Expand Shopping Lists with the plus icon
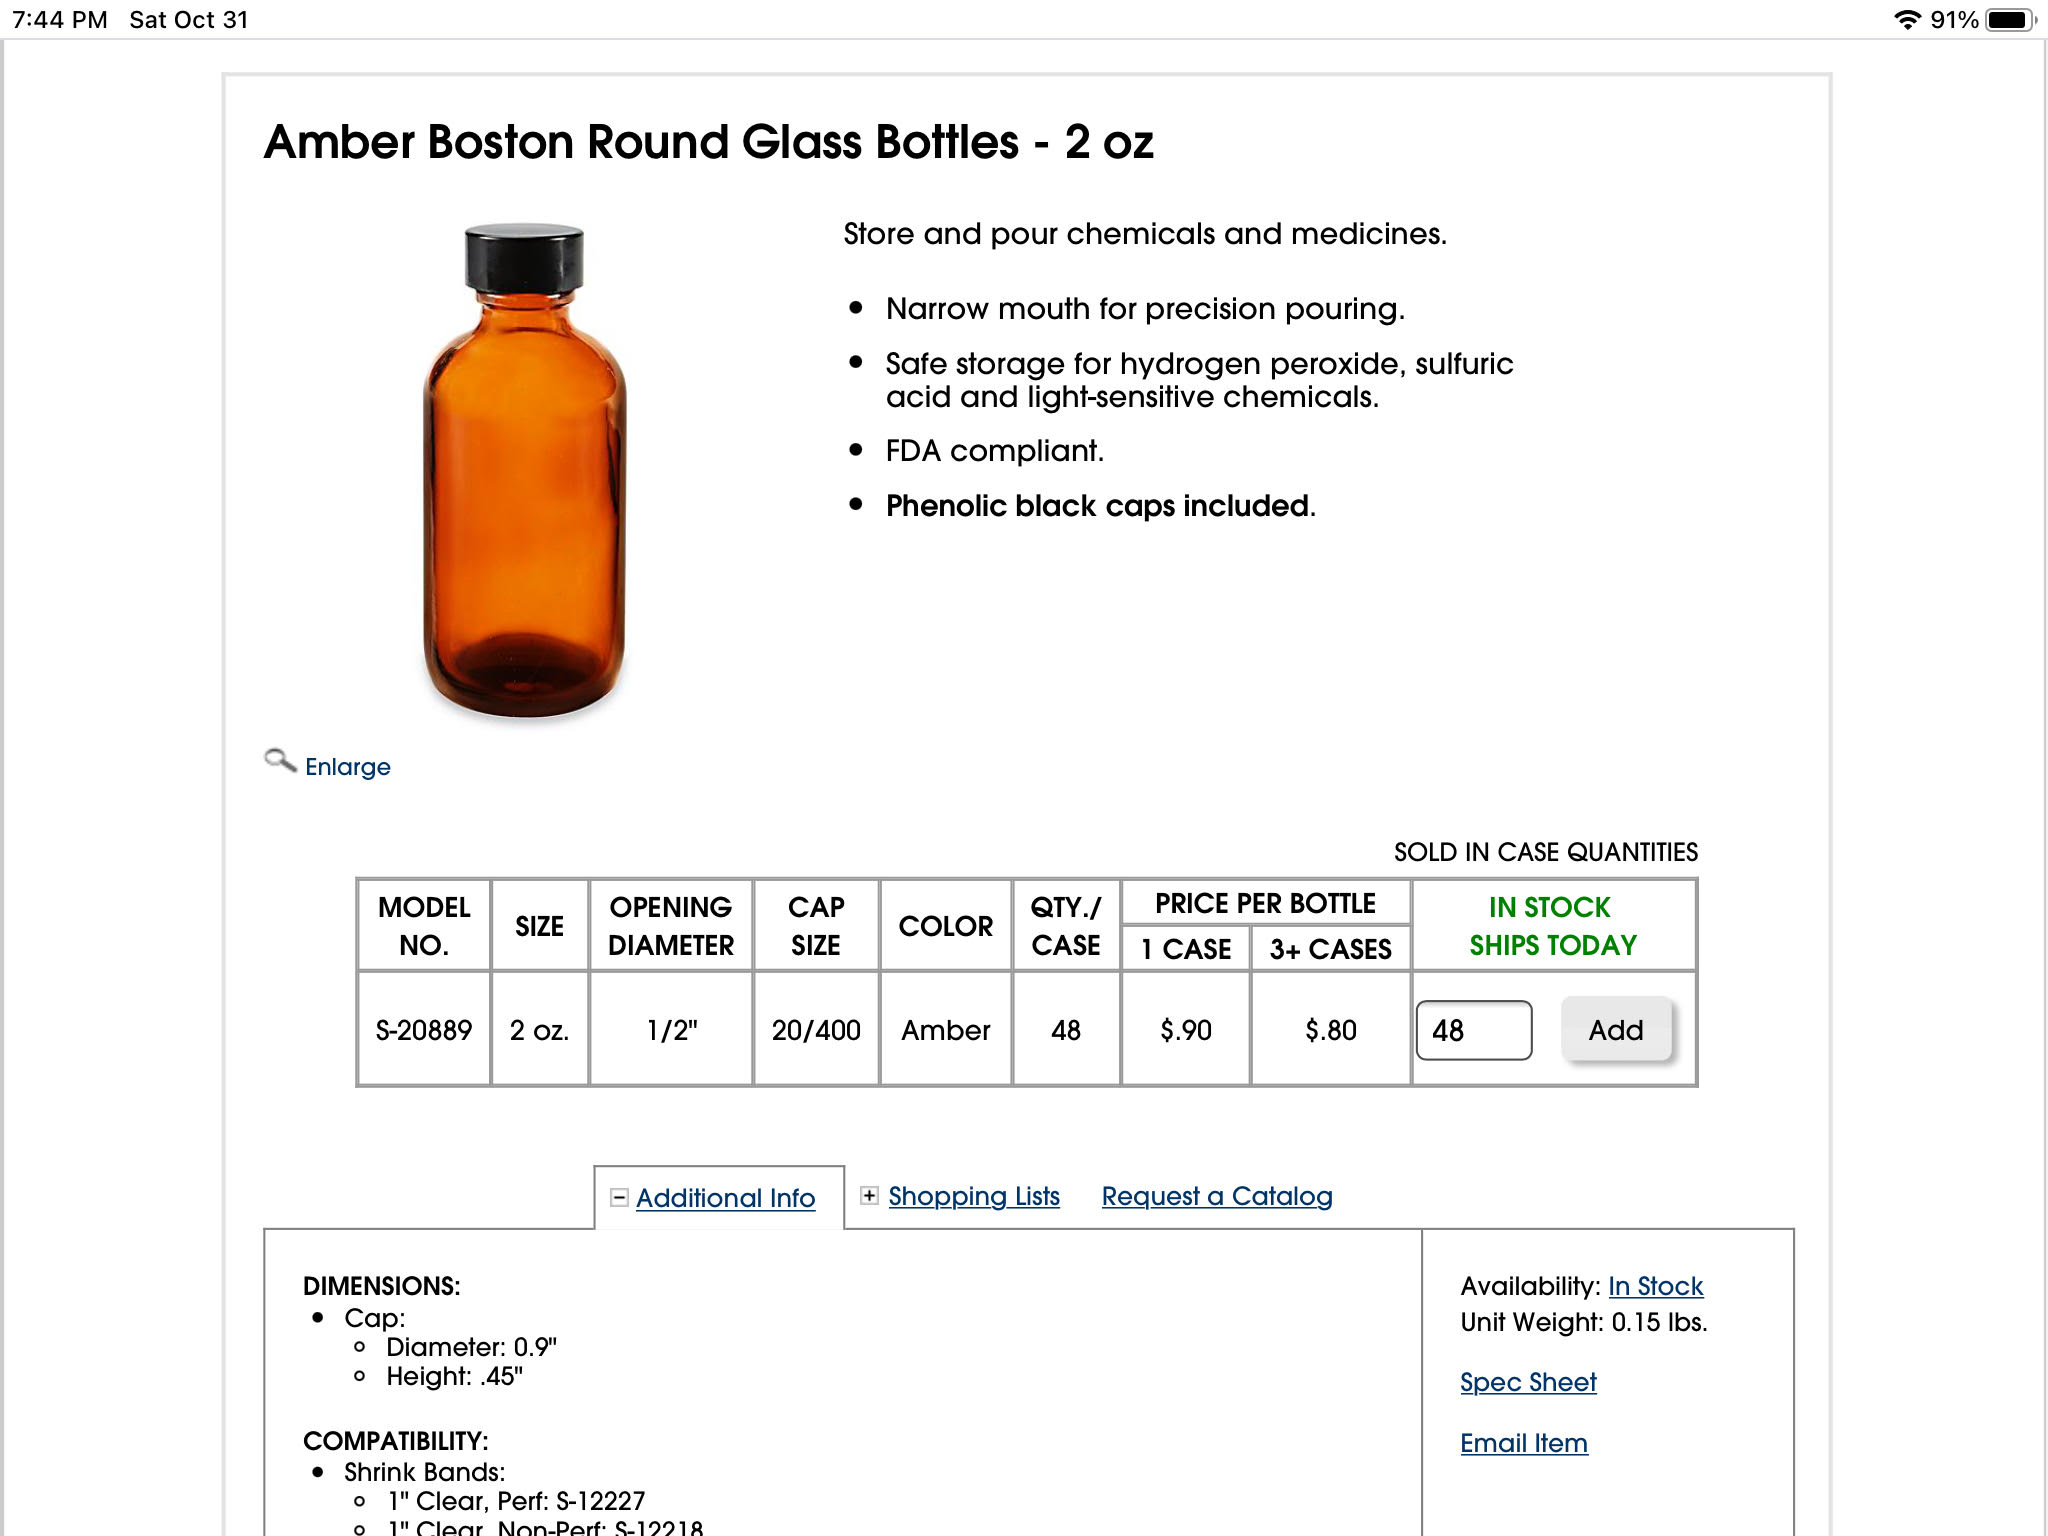2048x1536 pixels. [x=870, y=1196]
